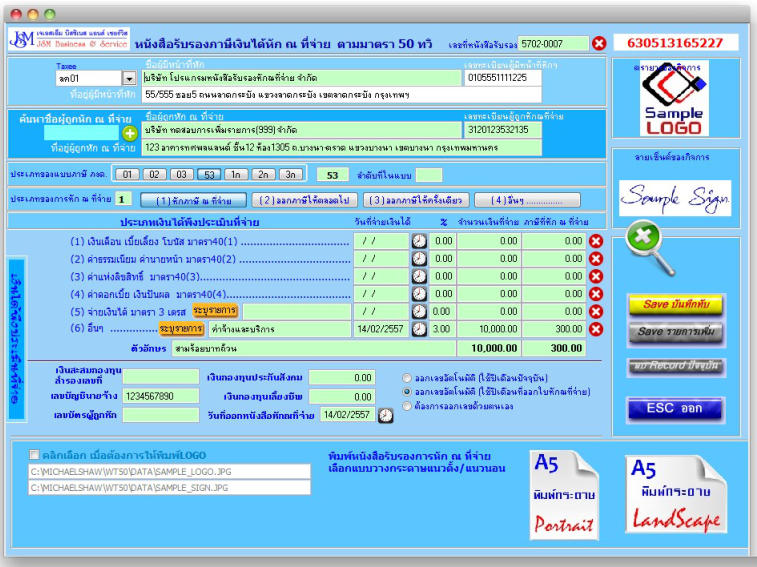Click the row (6) percent field 3.00
This screenshot has height=567, width=757.
[442, 329]
